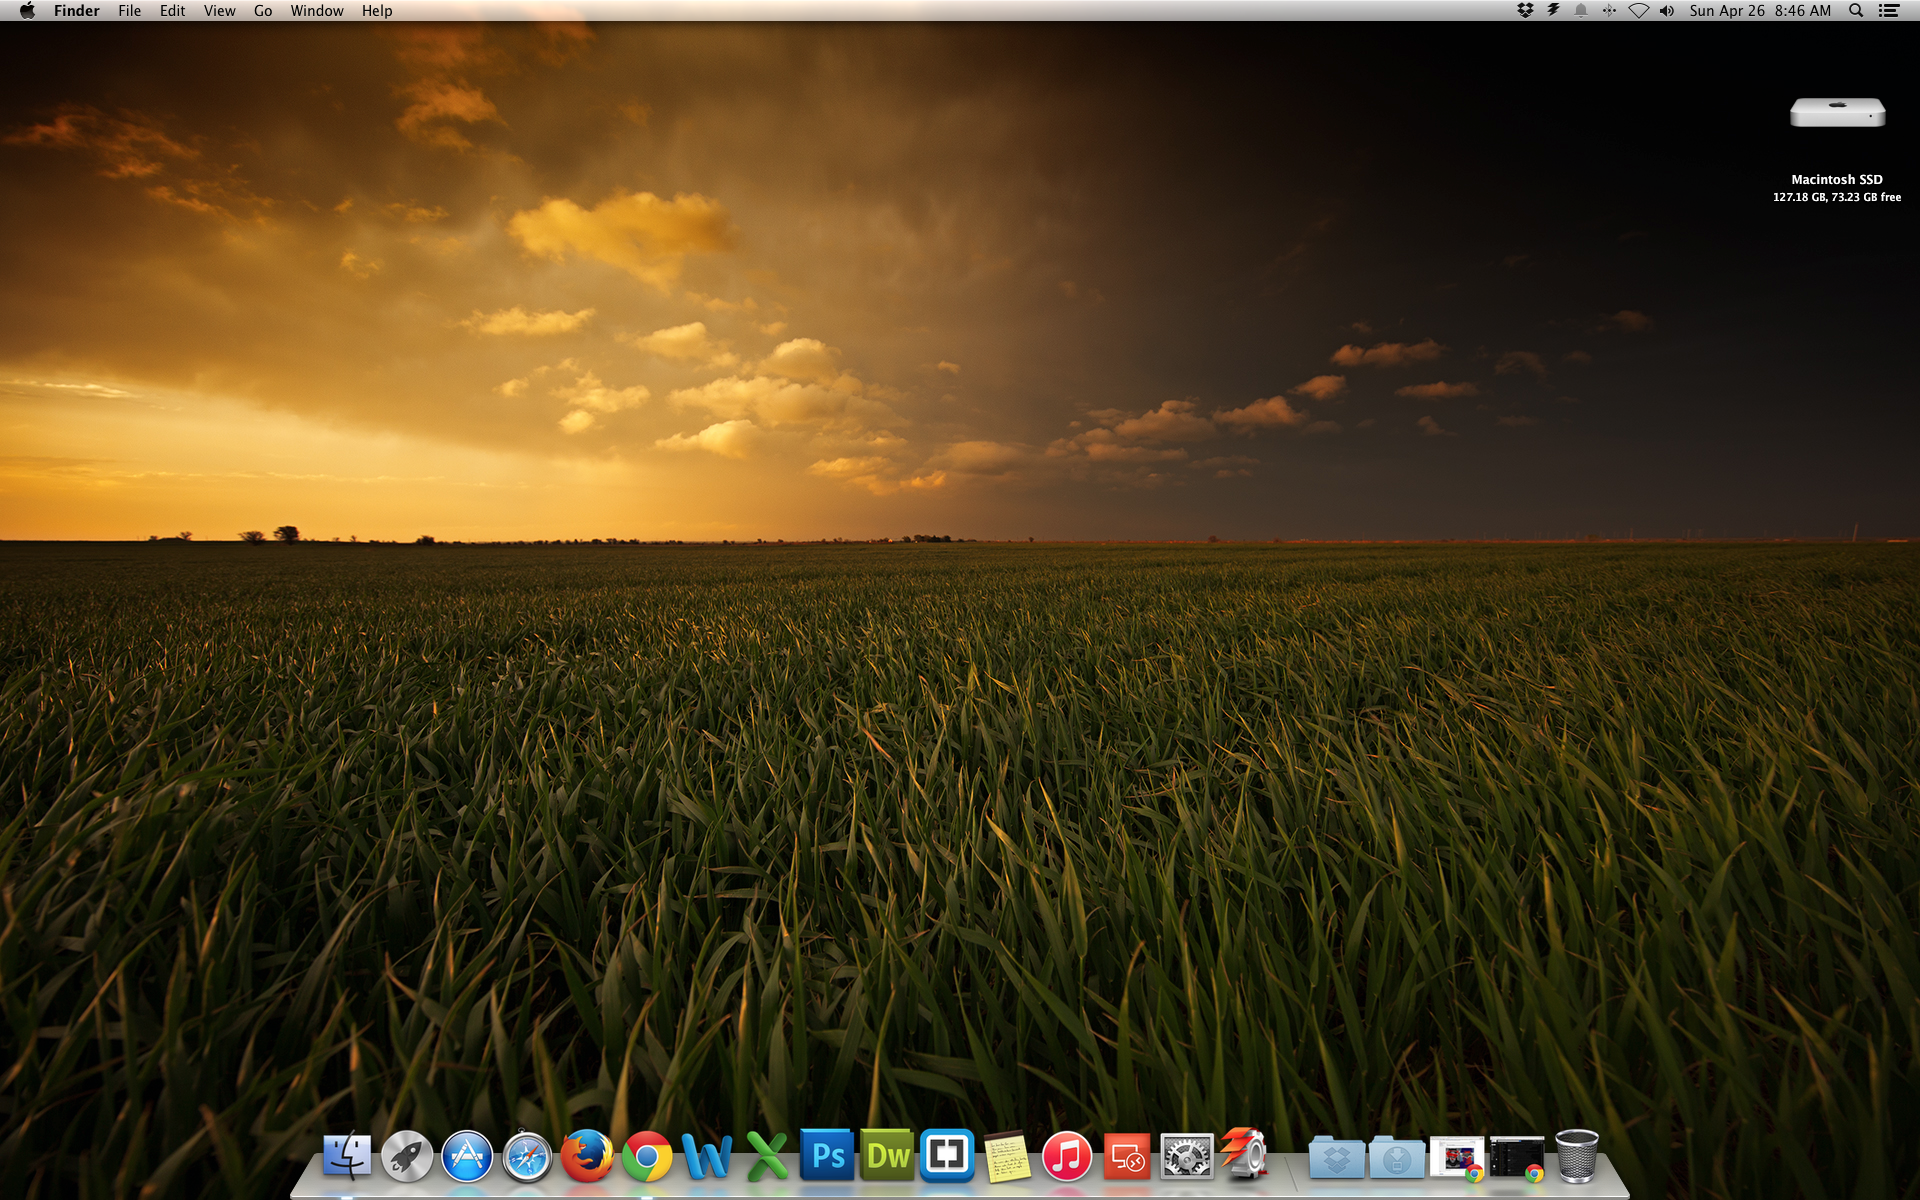This screenshot has height=1200, width=1920.
Task: Expand the Dropbox folder stack
Action: click(1336, 1158)
